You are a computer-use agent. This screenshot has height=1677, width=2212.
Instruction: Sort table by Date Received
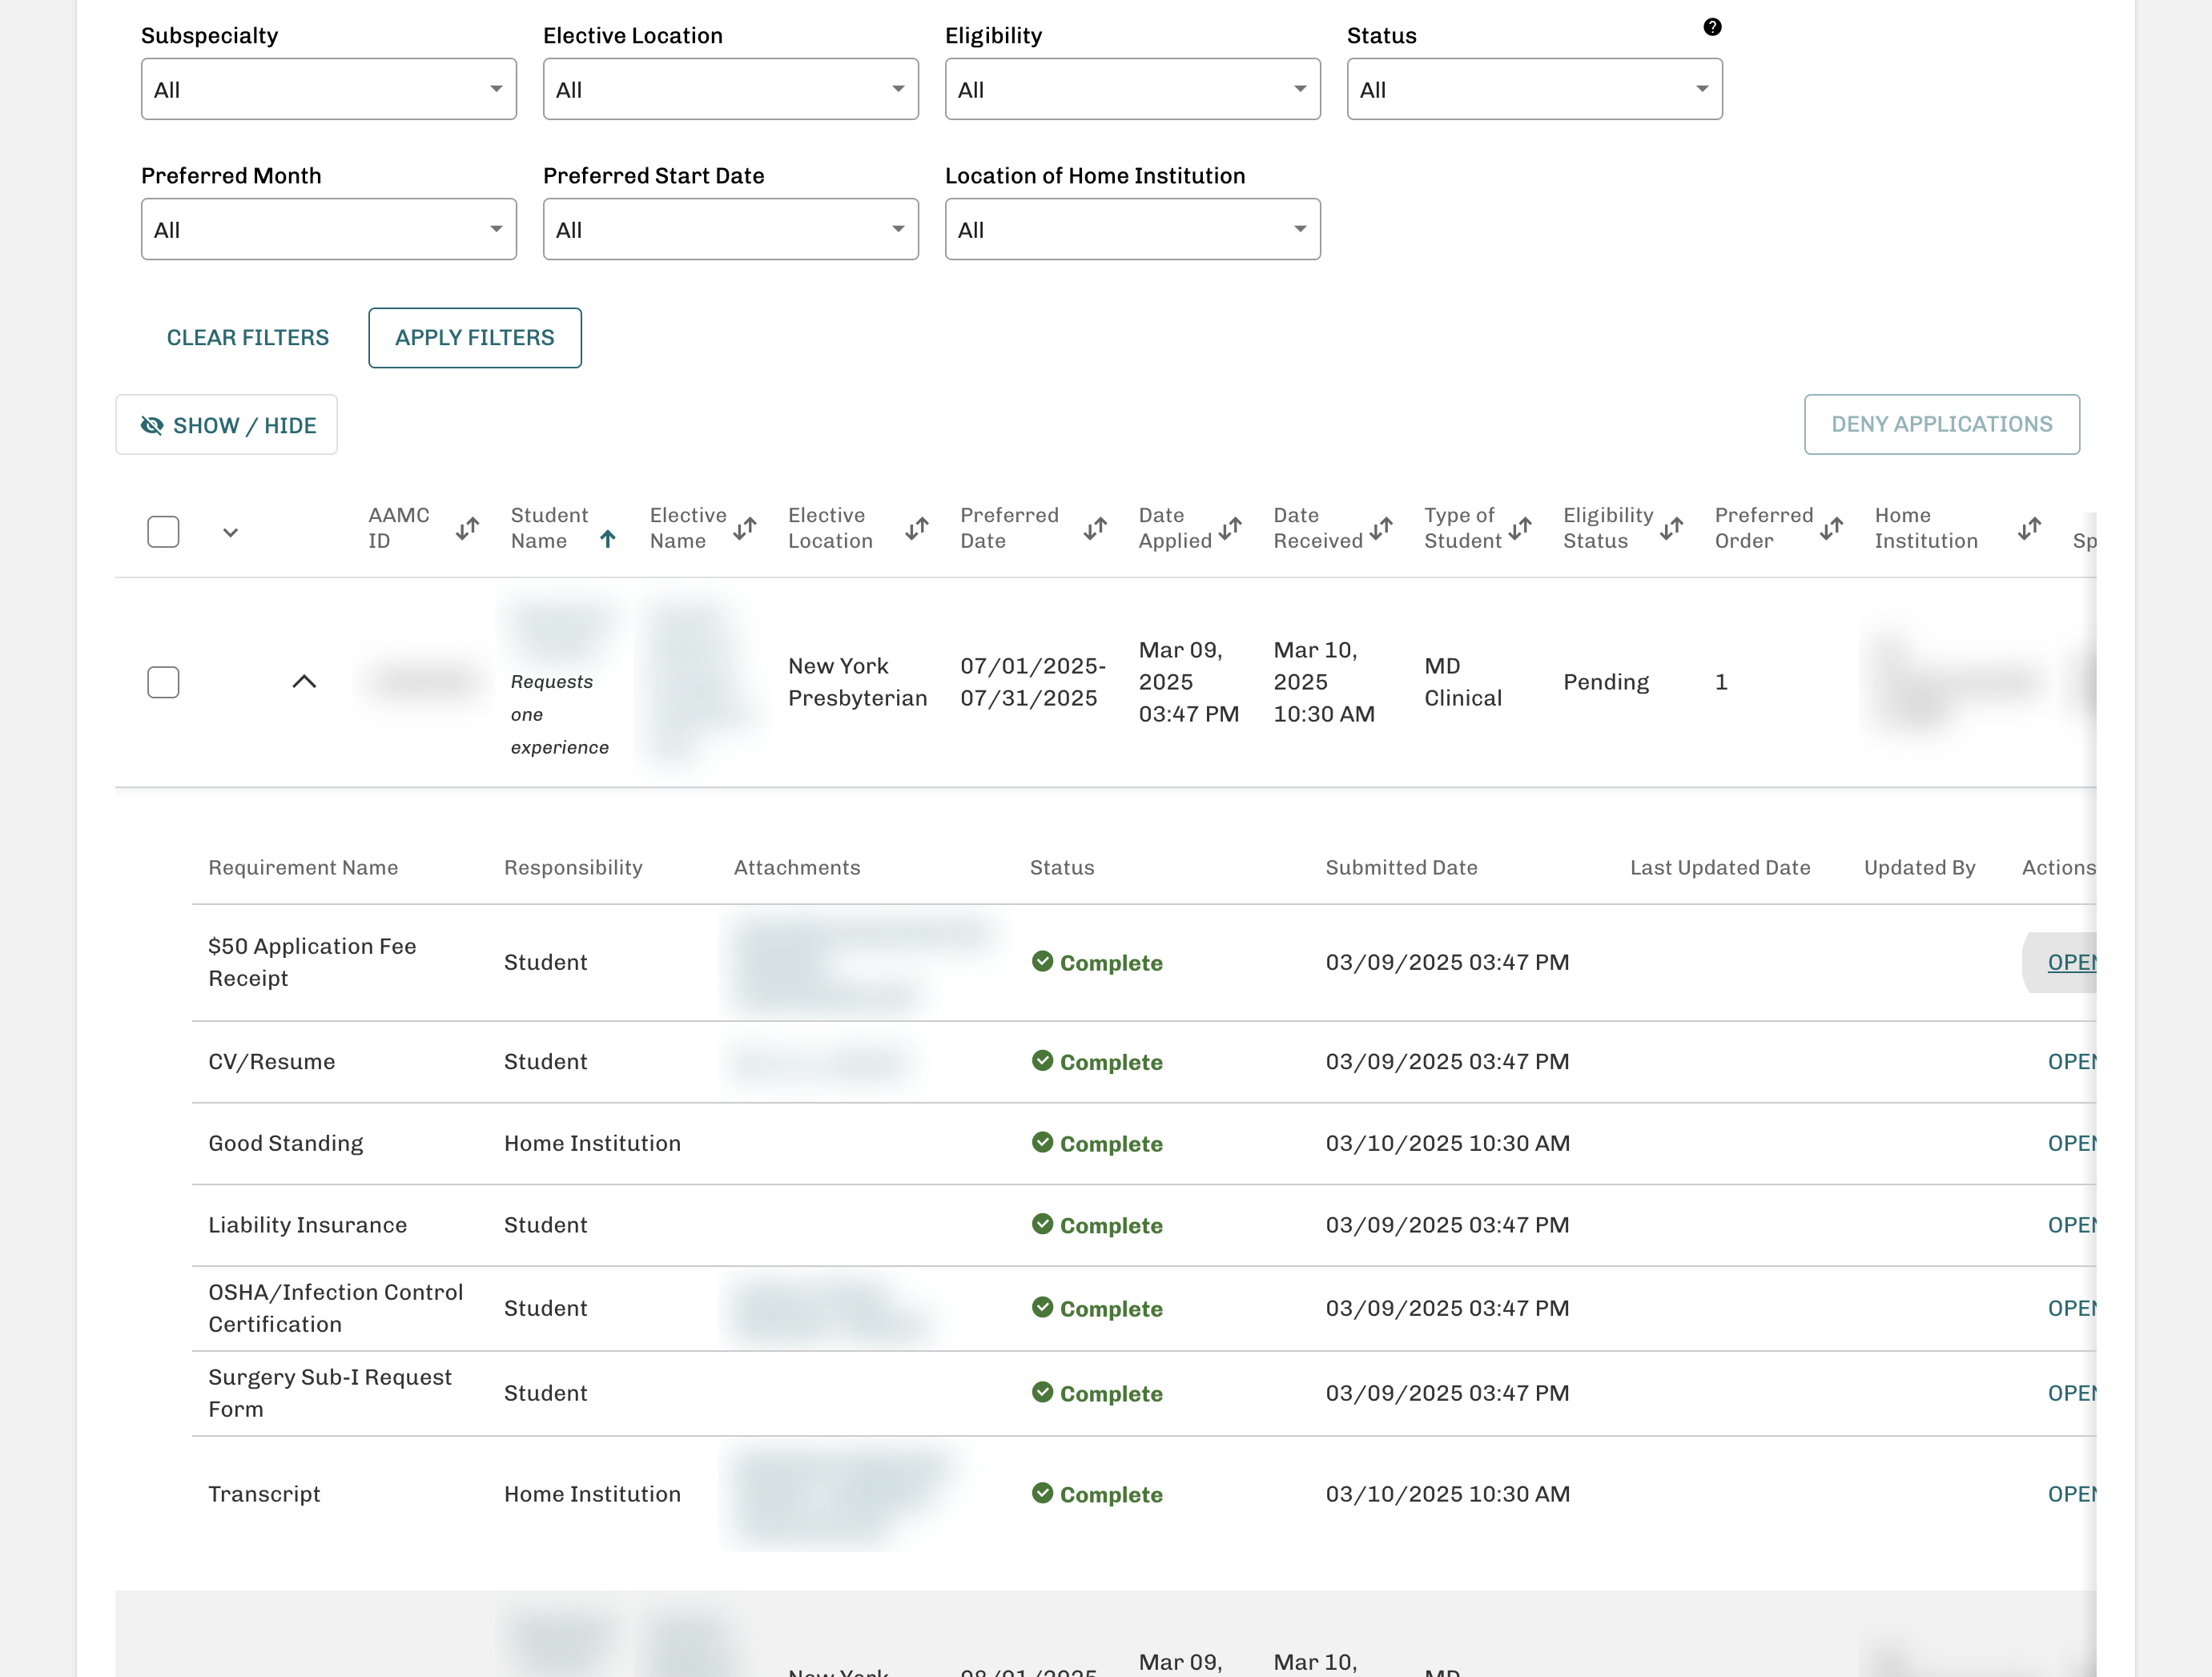1381,528
